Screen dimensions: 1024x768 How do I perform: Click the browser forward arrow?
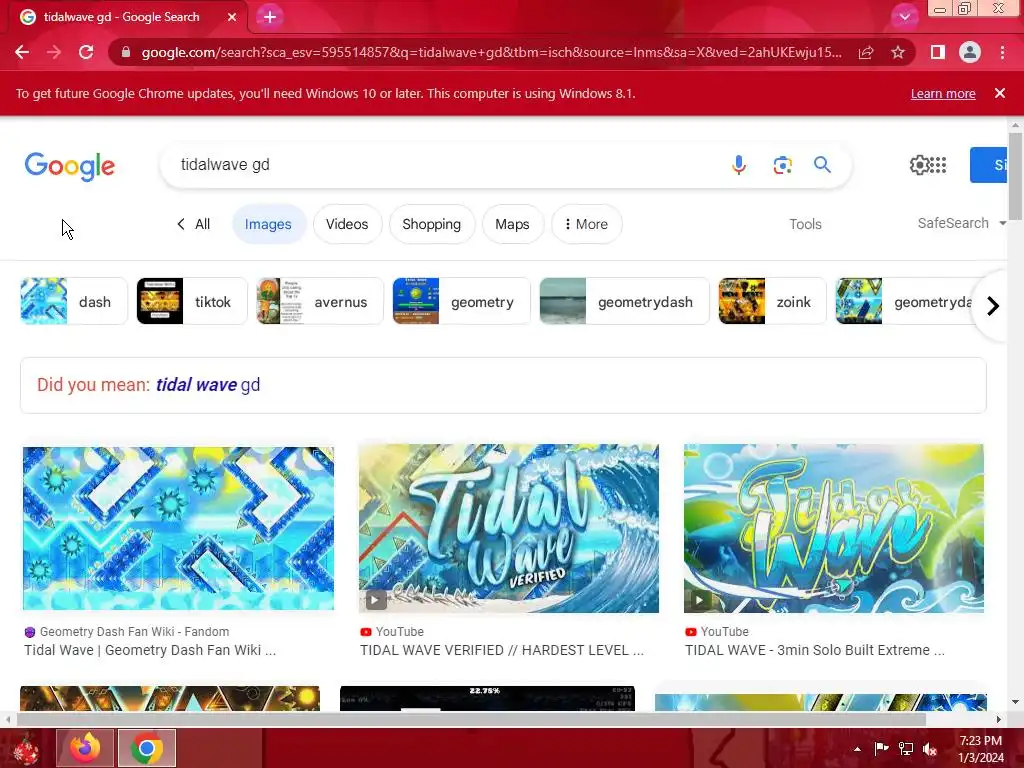coord(54,52)
